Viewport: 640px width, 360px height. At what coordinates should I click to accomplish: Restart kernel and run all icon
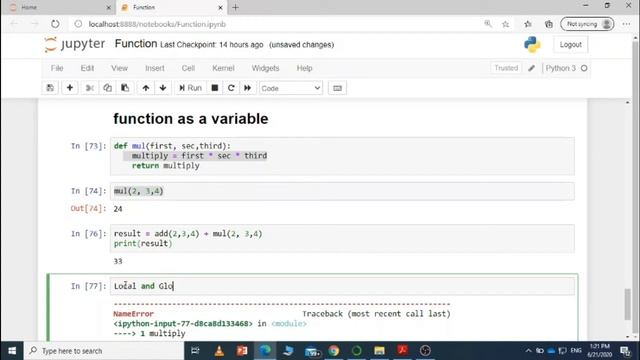247,88
